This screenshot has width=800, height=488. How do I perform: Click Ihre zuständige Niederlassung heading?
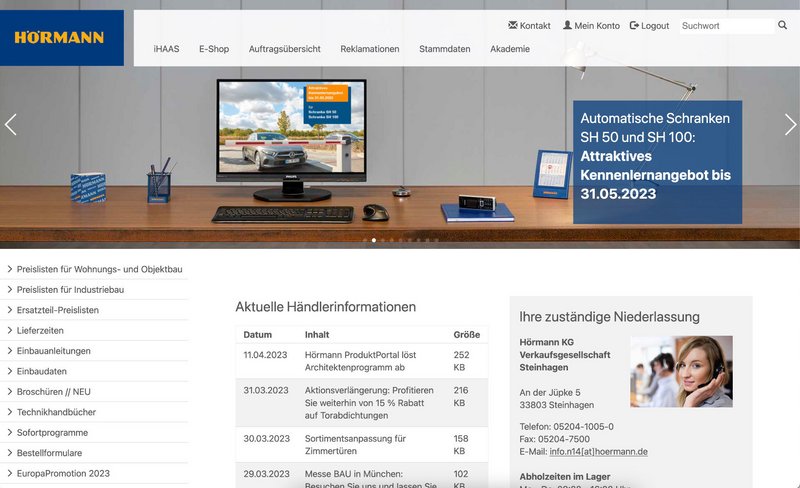click(609, 316)
